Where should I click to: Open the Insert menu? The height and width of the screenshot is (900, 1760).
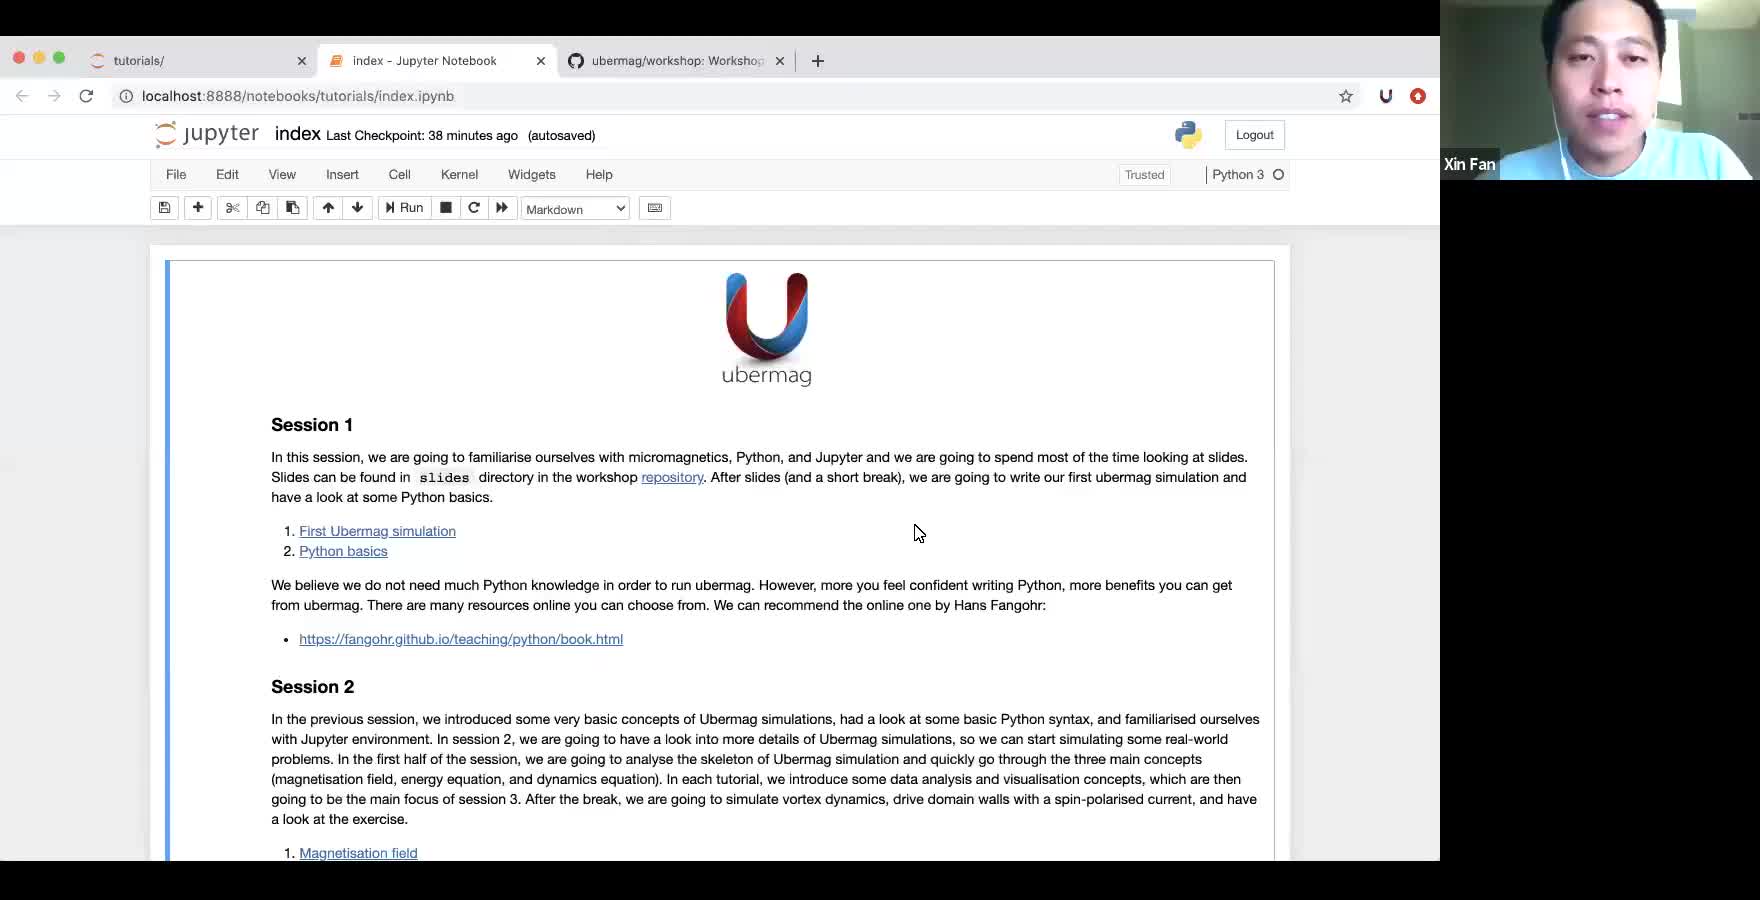pos(342,174)
